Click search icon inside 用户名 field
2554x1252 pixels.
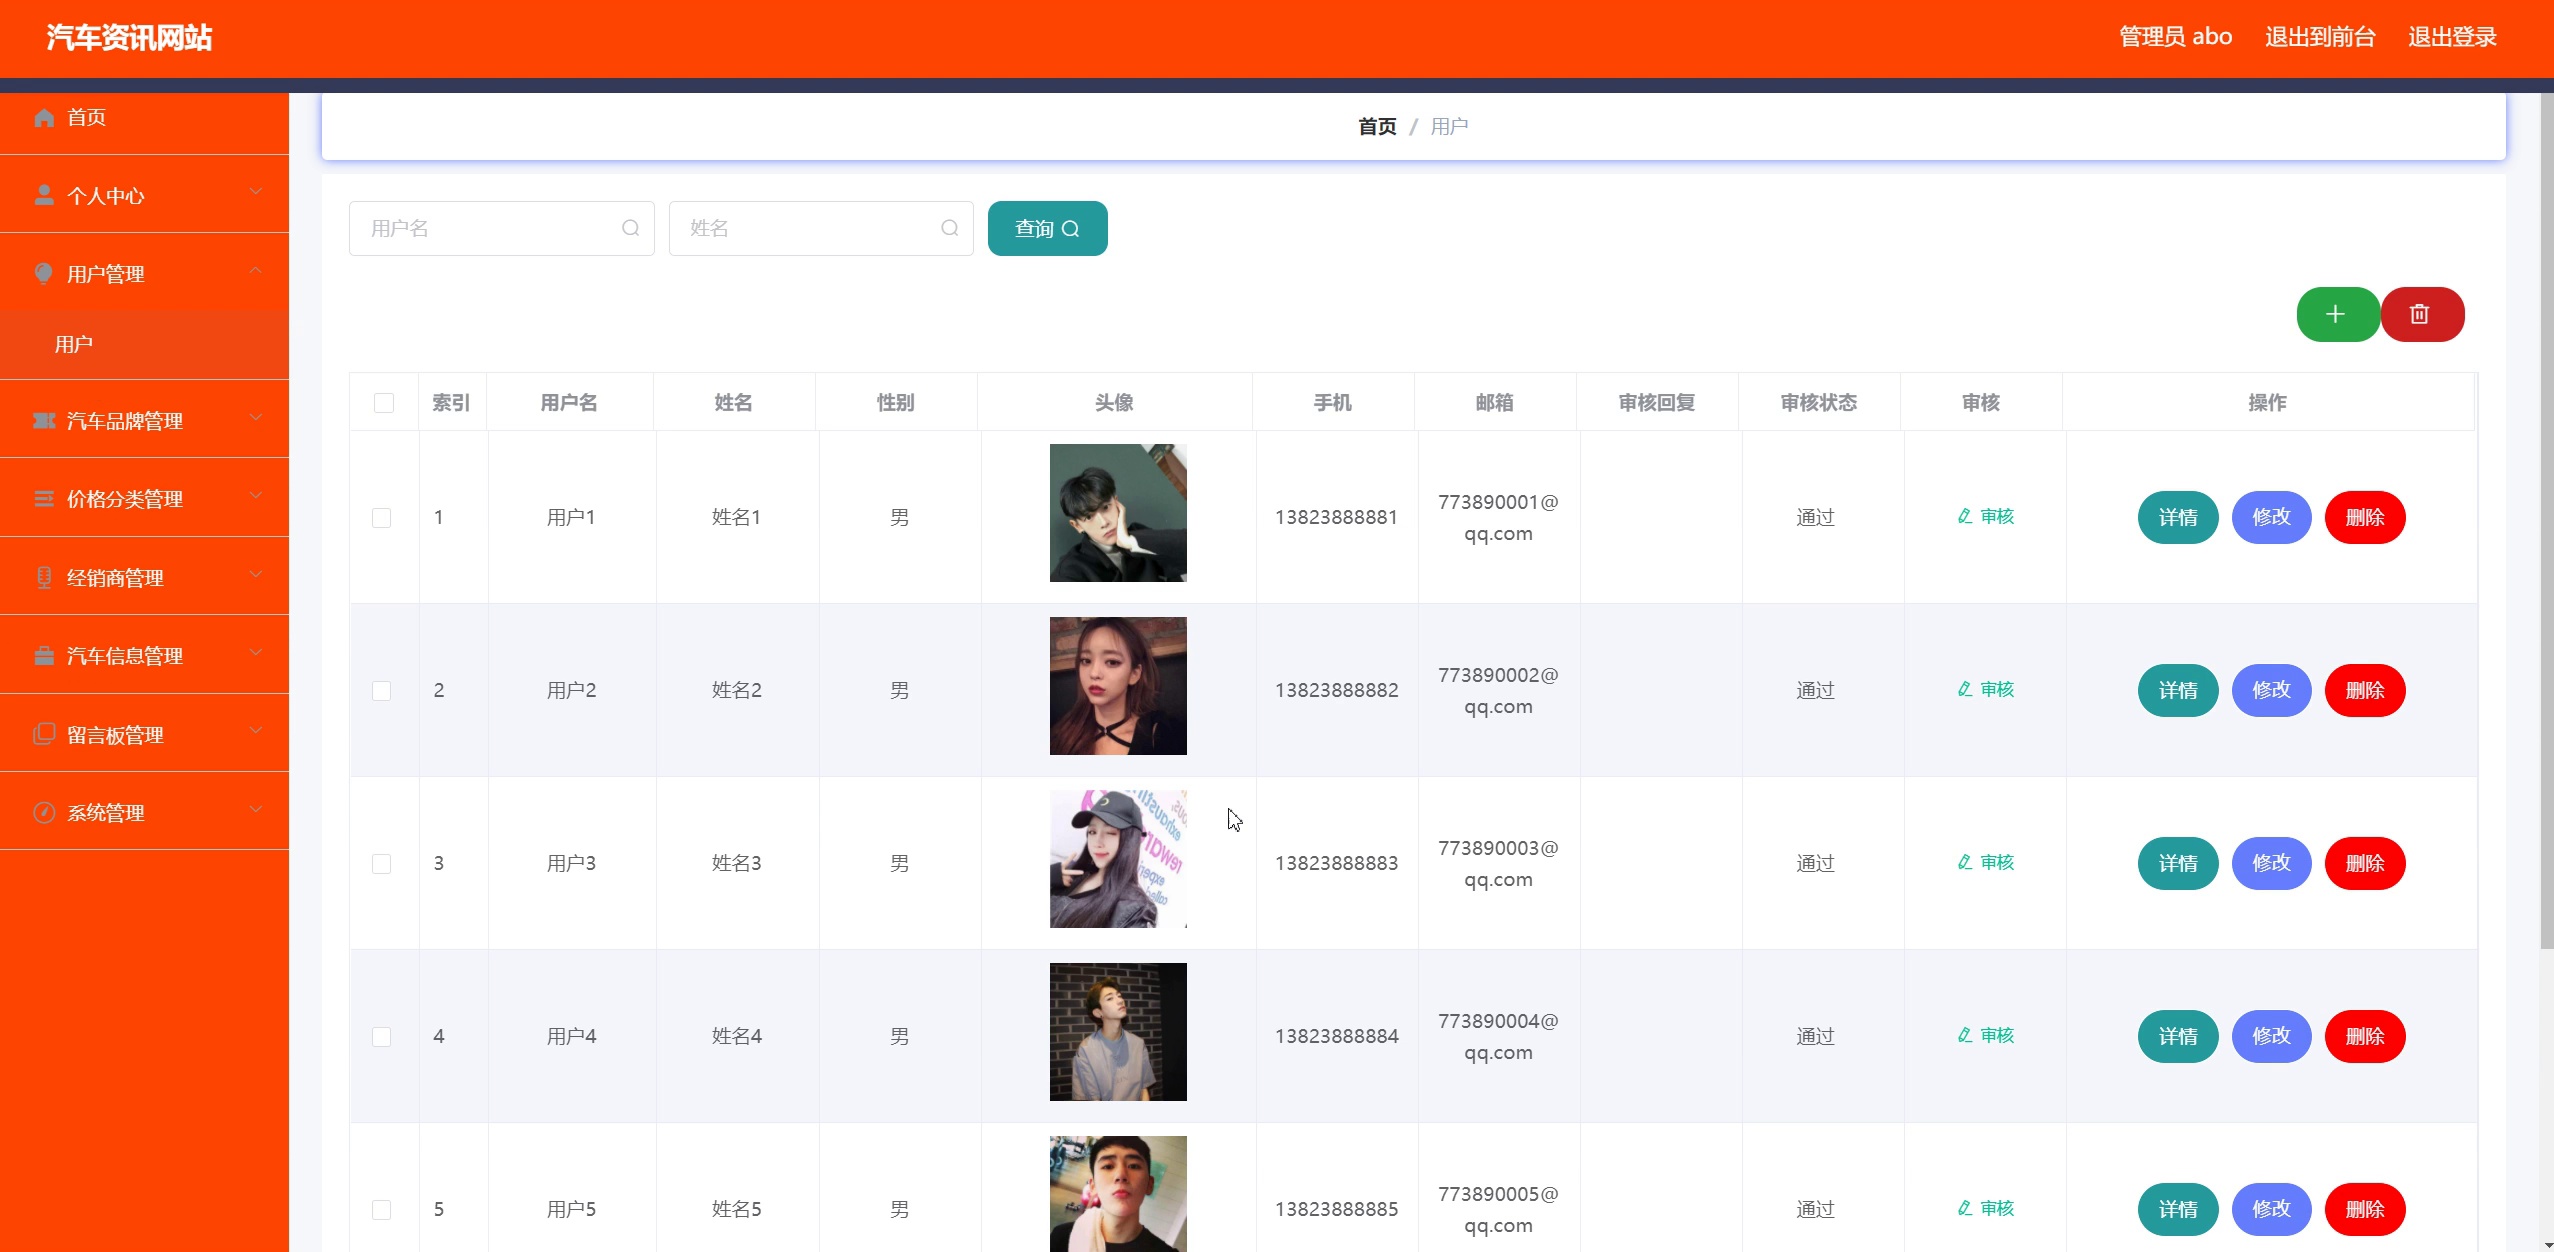[630, 228]
